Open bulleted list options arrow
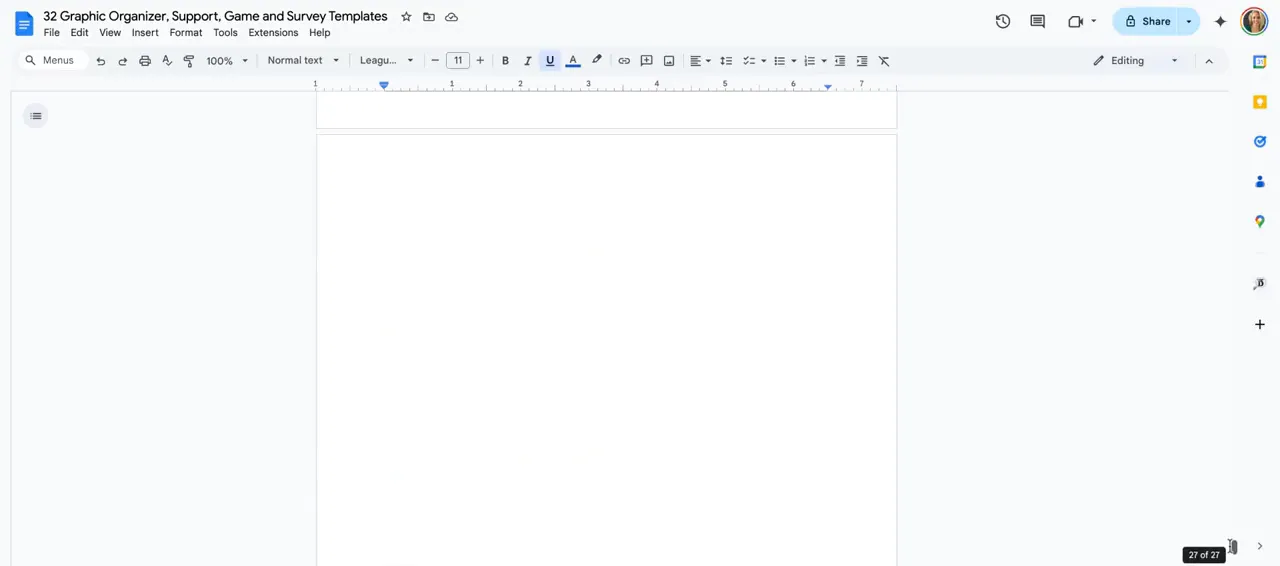 794,61
